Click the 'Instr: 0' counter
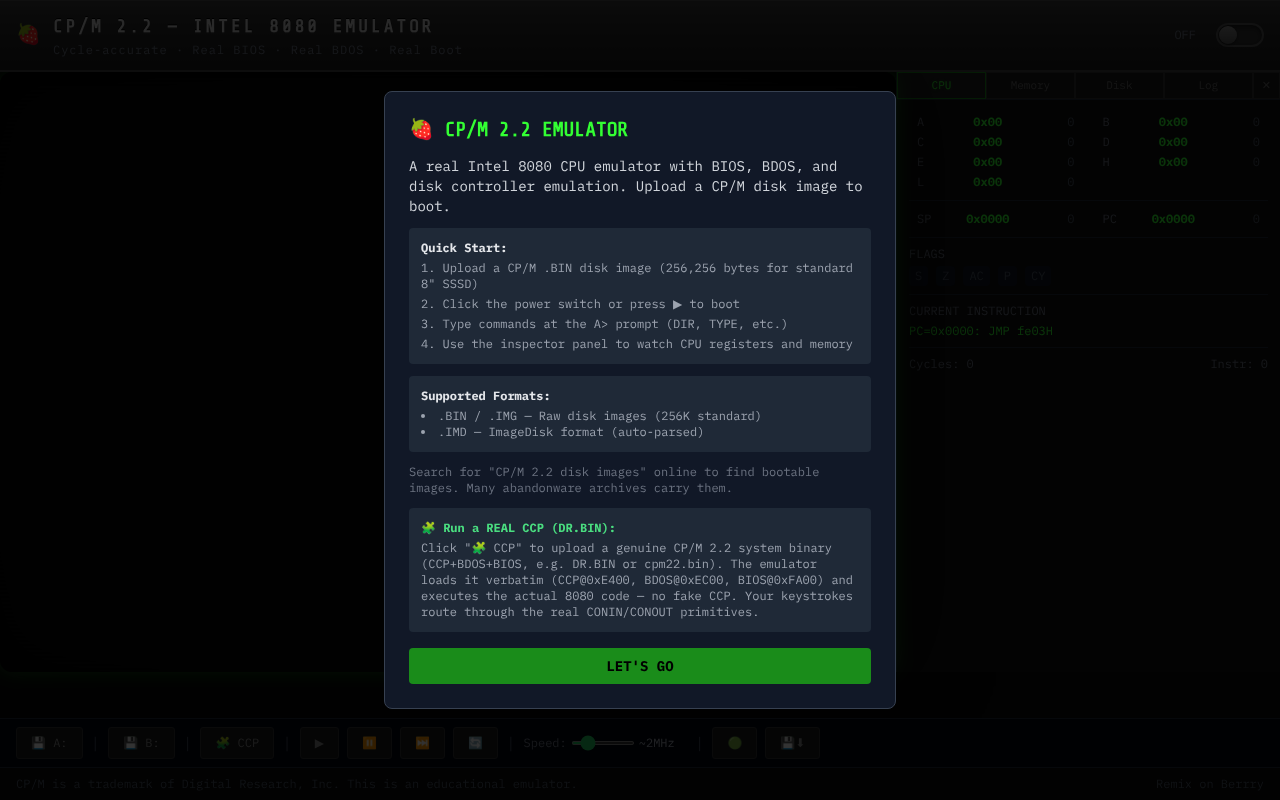Viewport: 1280px width, 800px height. click(x=1239, y=364)
